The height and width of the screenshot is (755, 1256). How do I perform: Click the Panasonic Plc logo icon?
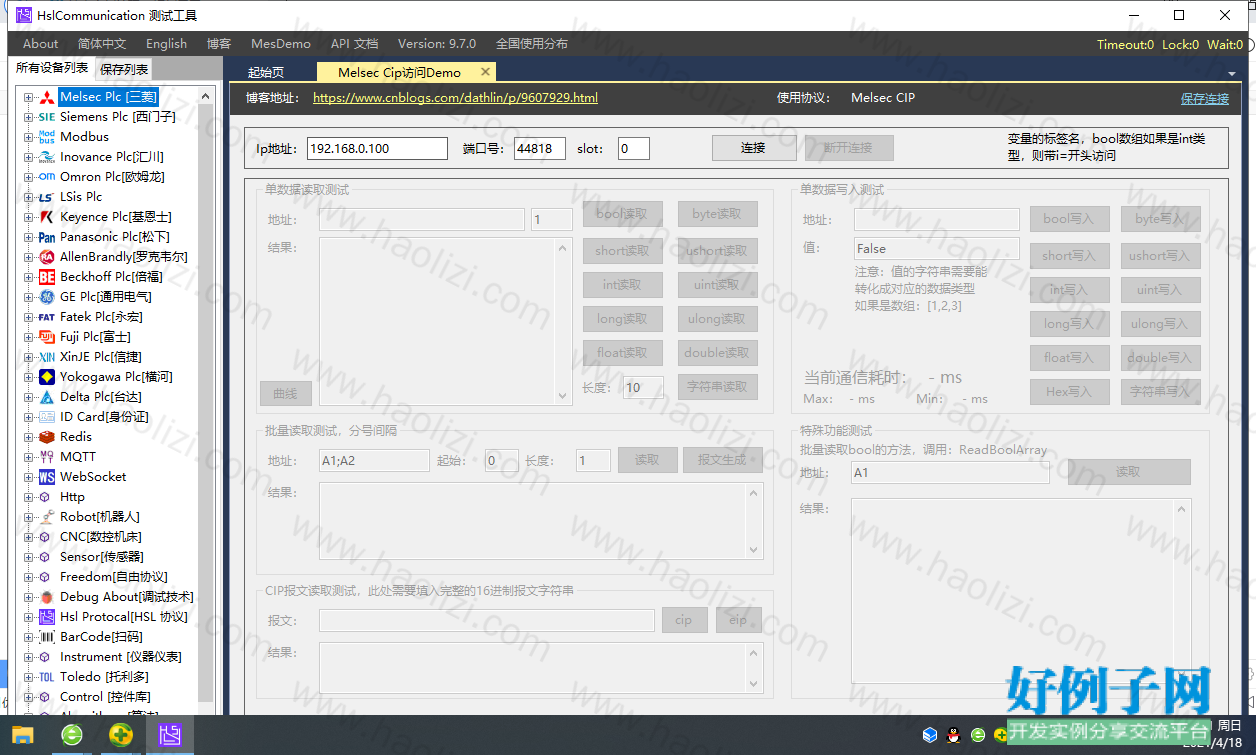[46, 237]
